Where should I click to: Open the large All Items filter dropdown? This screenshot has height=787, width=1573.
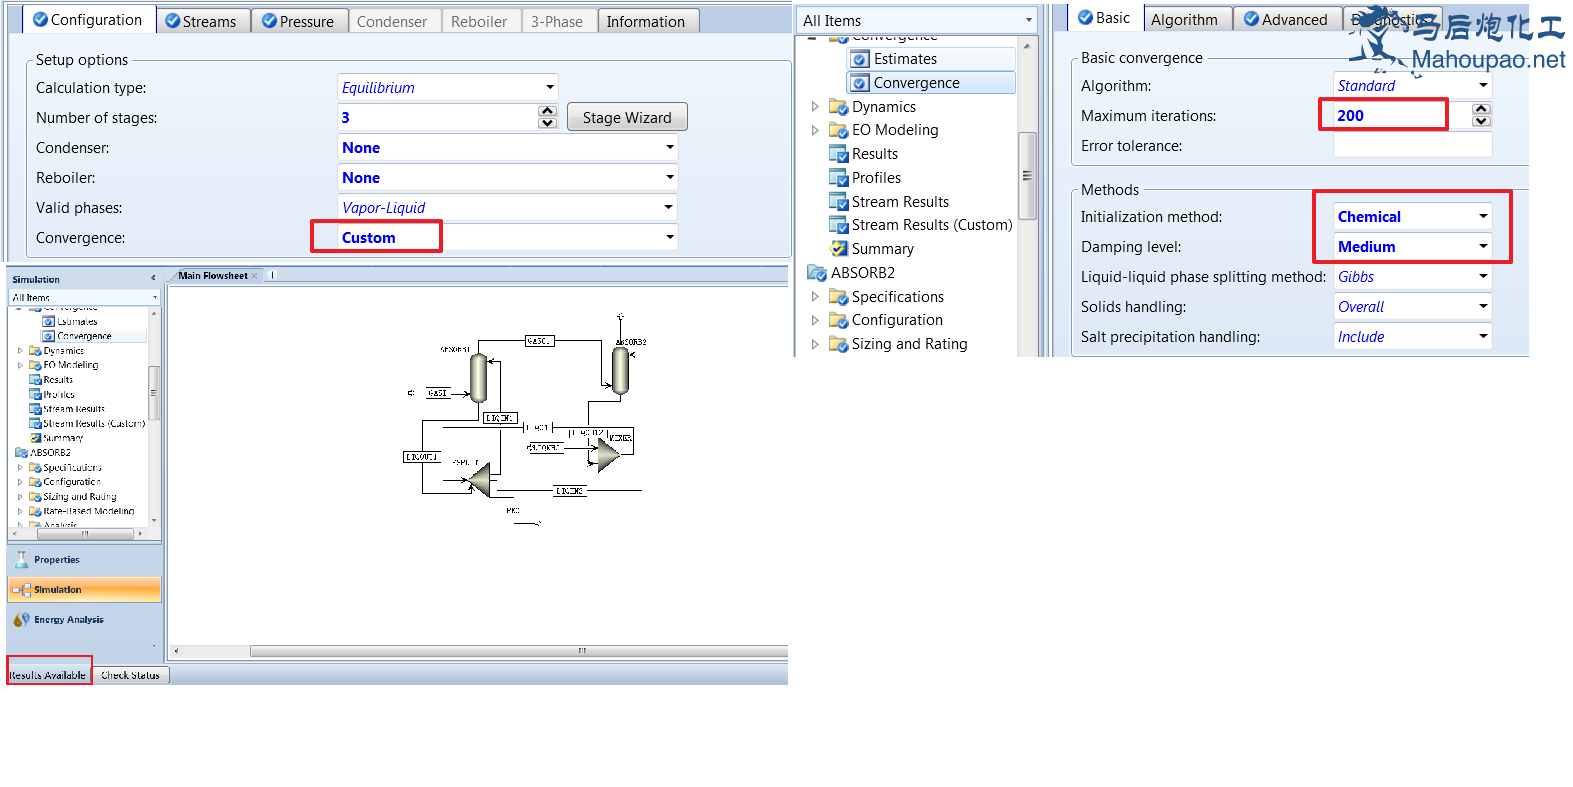click(x=1028, y=21)
